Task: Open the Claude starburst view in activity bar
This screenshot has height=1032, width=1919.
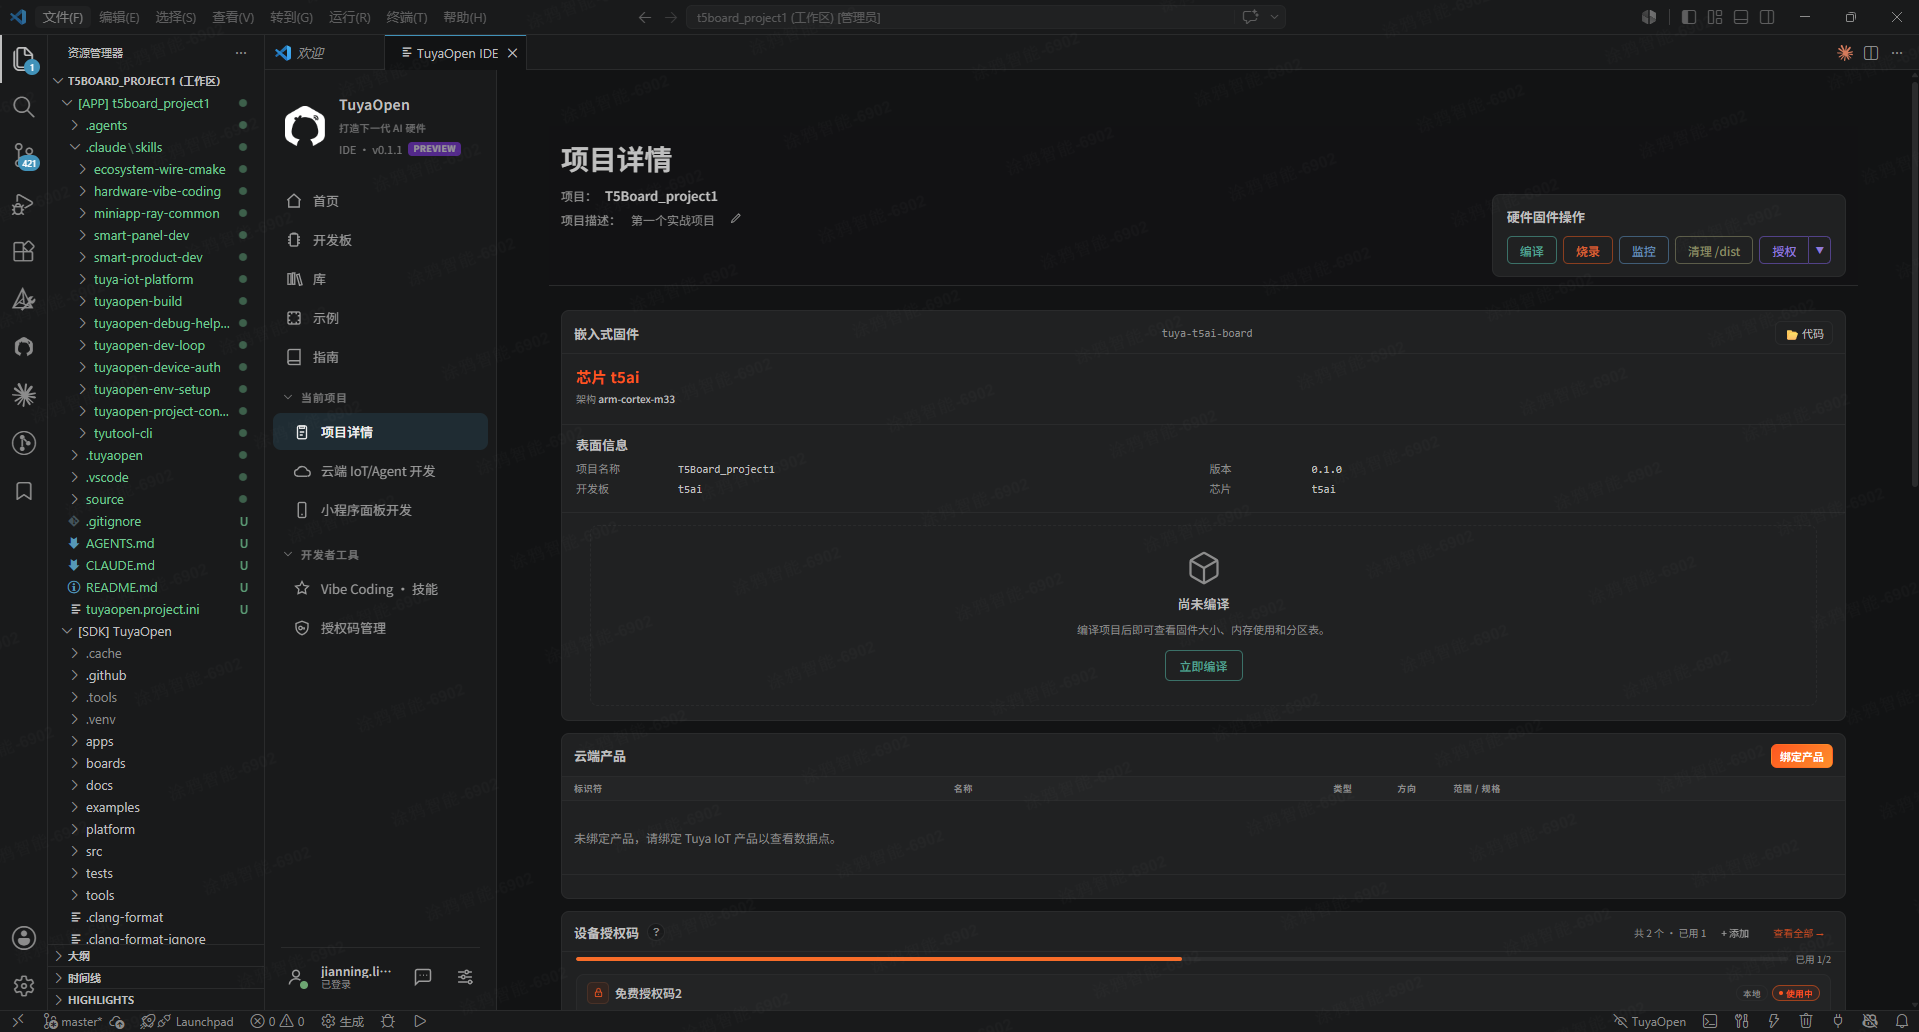Action: point(24,395)
